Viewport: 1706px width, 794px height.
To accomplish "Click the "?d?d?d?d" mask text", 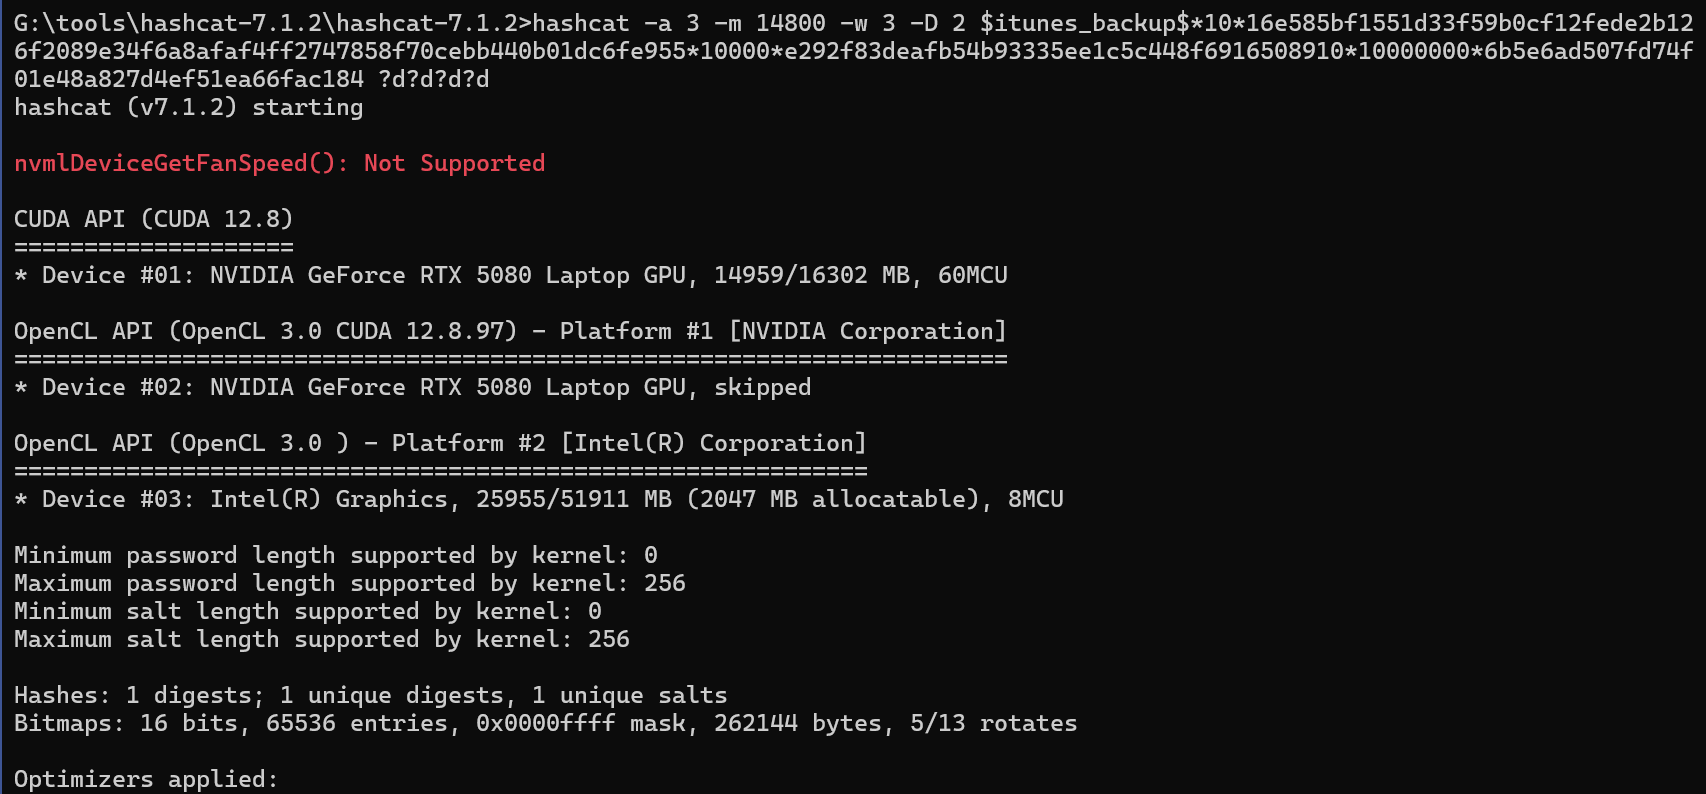I will [434, 79].
